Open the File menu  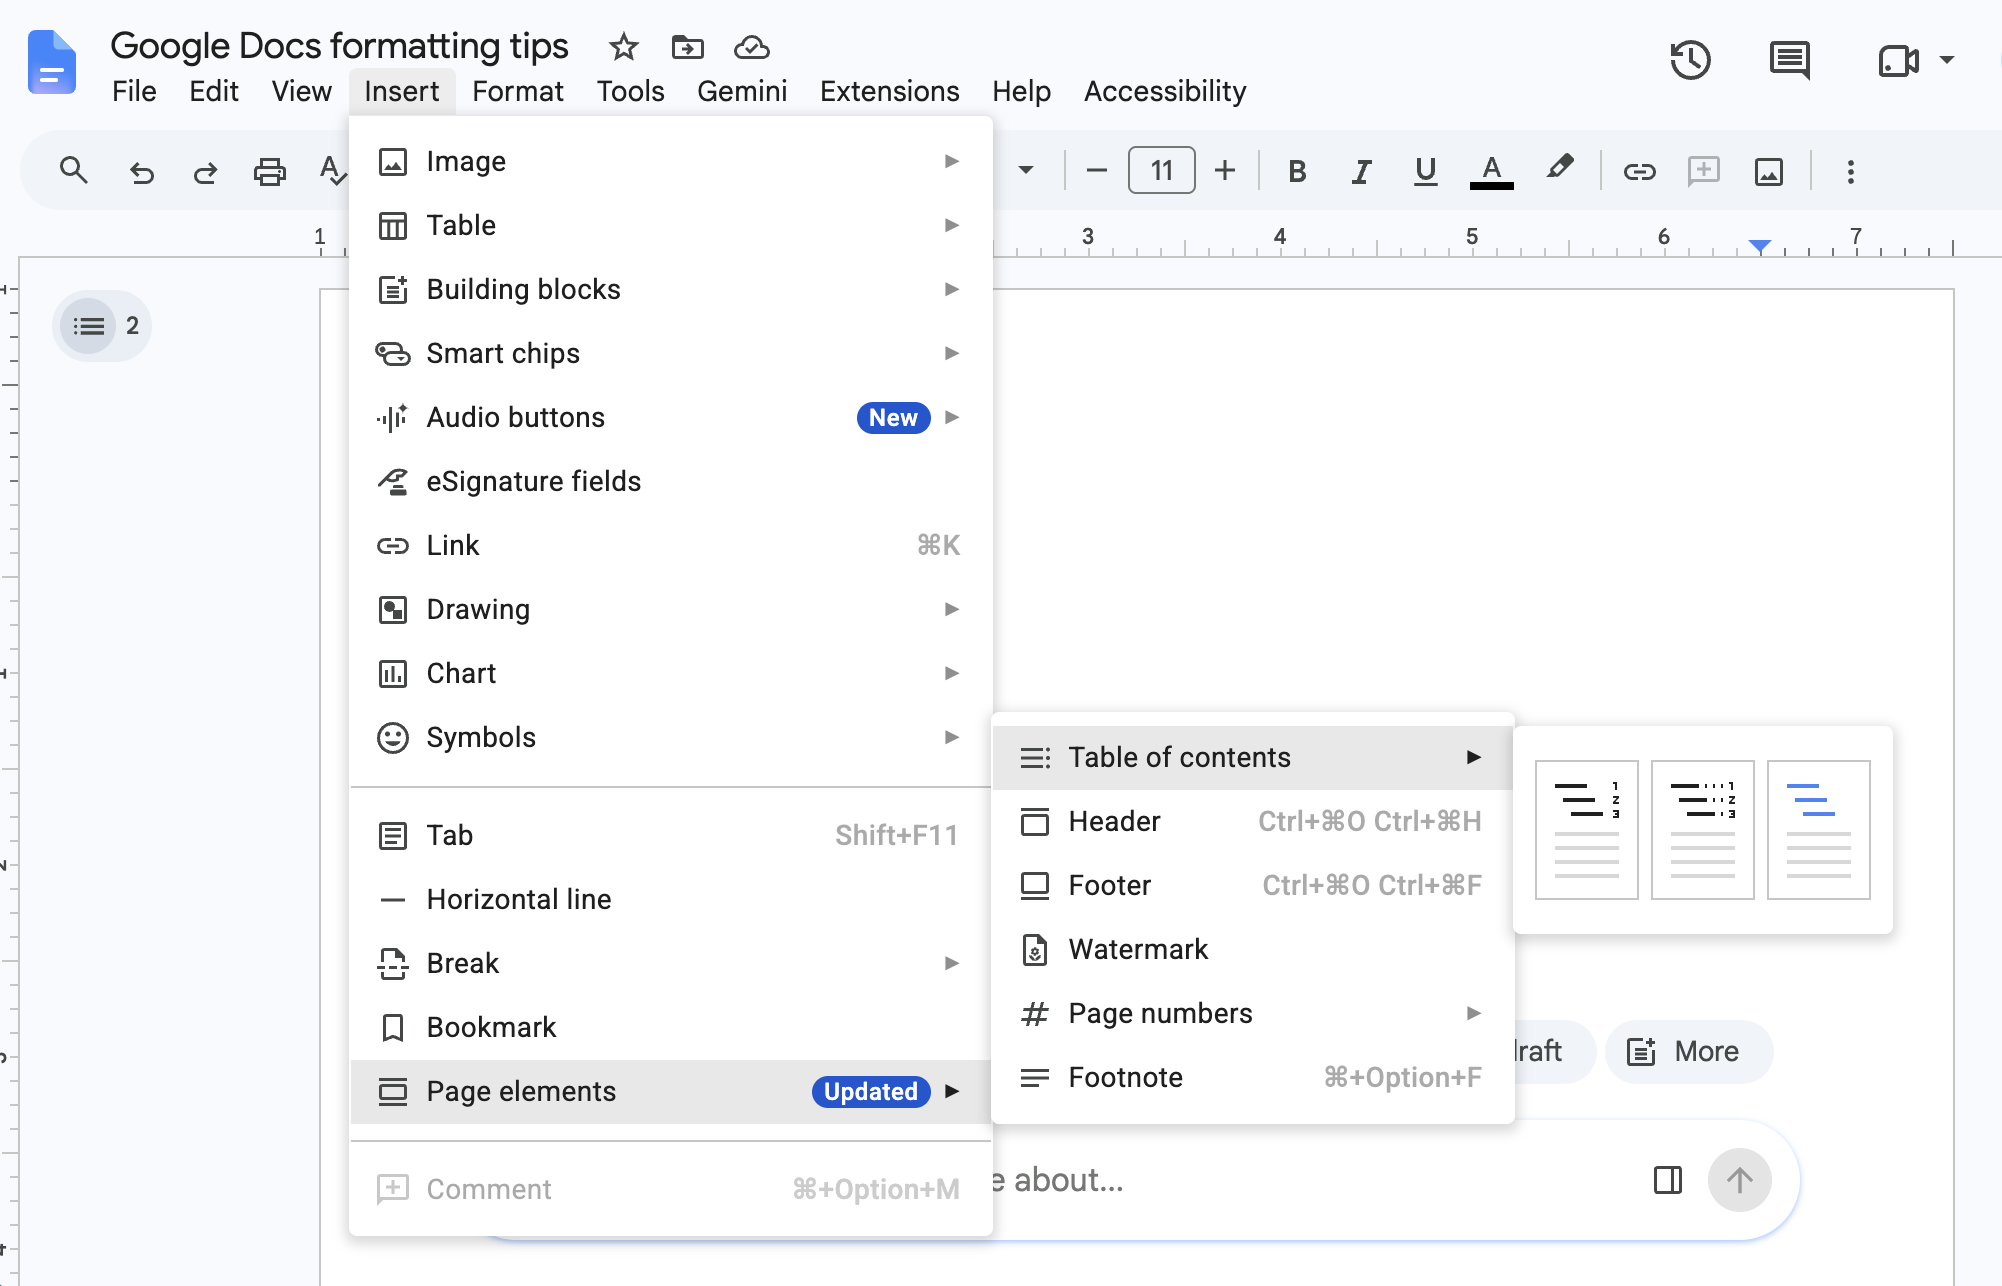coord(134,91)
